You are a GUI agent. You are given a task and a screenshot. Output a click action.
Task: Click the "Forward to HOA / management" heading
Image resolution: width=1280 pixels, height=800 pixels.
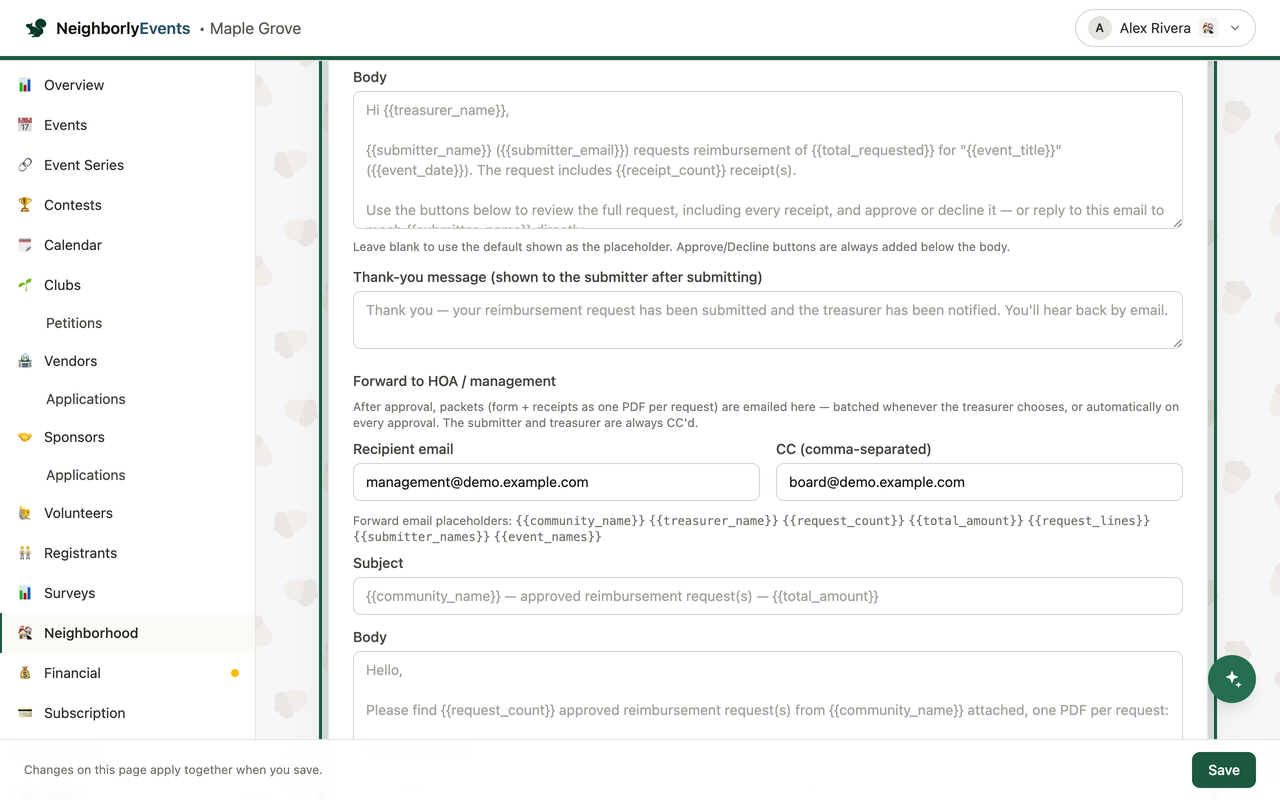click(x=454, y=381)
